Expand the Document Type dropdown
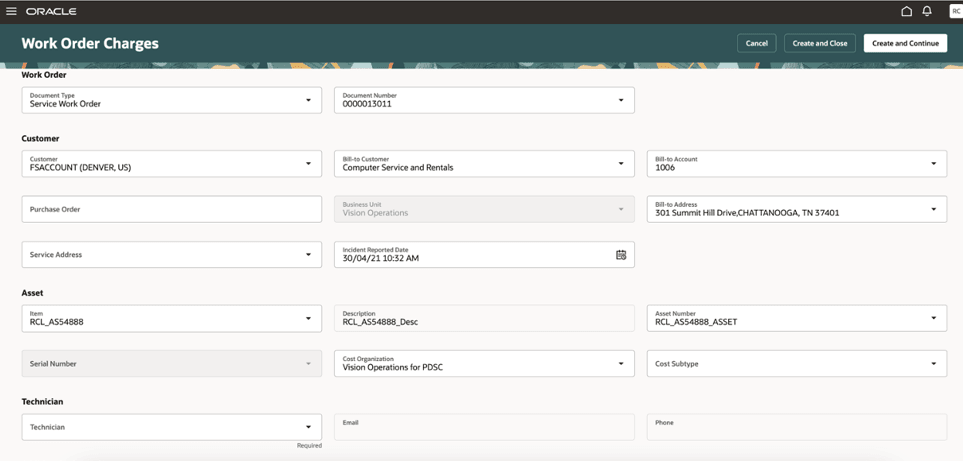Viewport: 963px width, 461px height. coord(308,100)
